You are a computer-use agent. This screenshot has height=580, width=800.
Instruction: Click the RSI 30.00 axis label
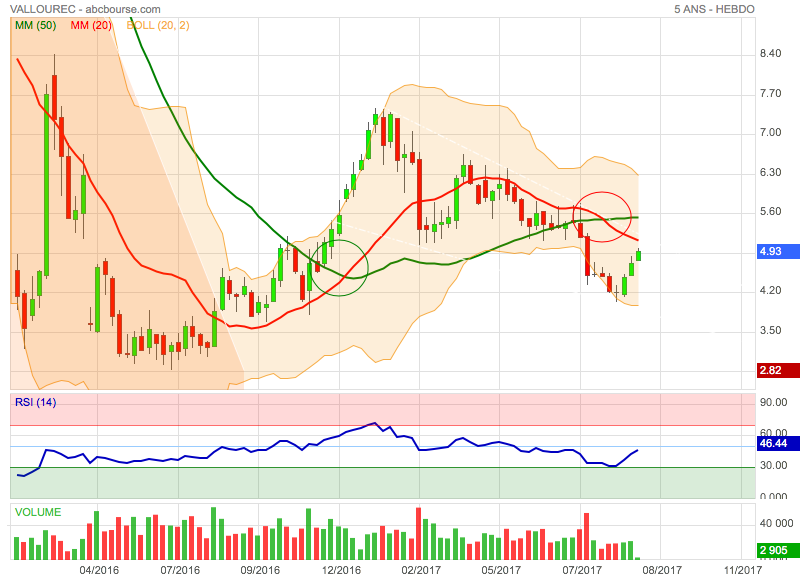[773, 465]
